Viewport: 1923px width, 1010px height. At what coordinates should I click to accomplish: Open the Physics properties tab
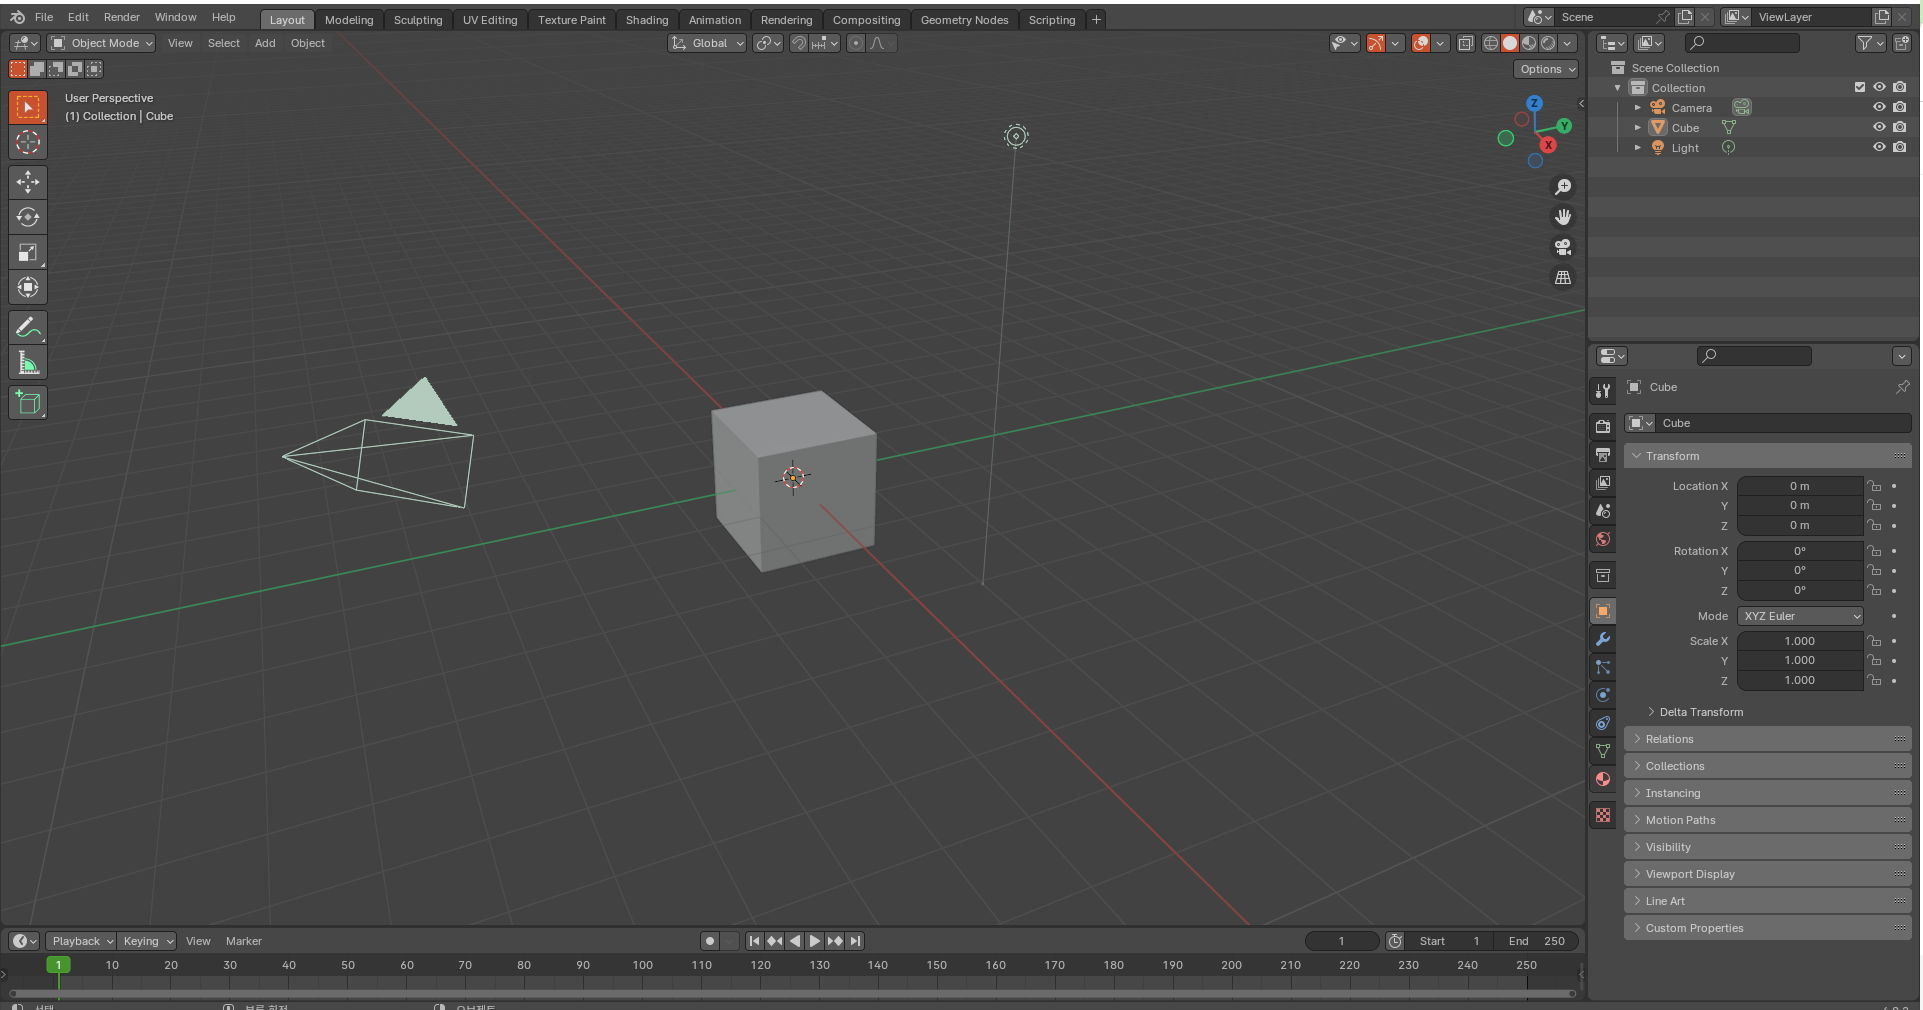[x=1603, y=695]
